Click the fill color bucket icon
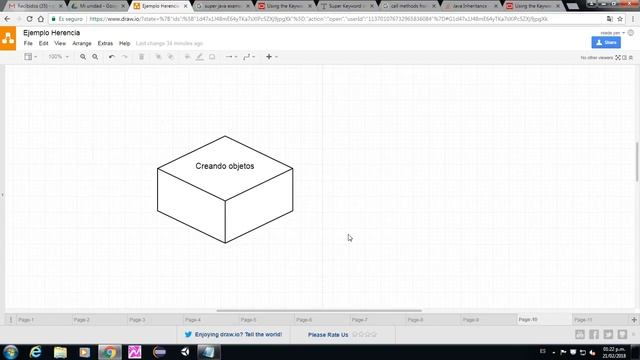Viewport: 640px width, 360px height. point(187,57)
